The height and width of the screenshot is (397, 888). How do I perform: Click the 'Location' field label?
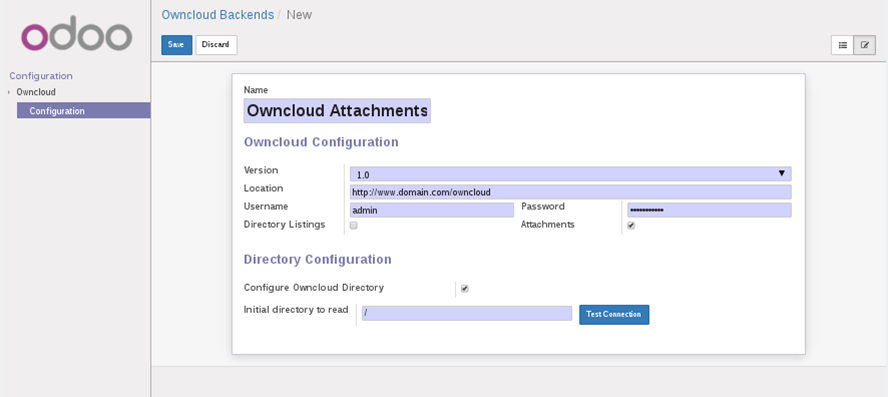(x=263, y=188)
